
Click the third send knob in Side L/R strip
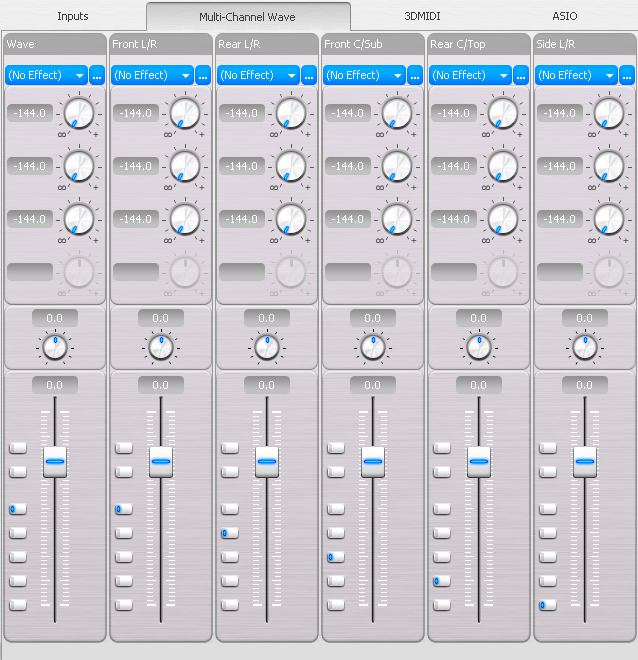(607, 219)
